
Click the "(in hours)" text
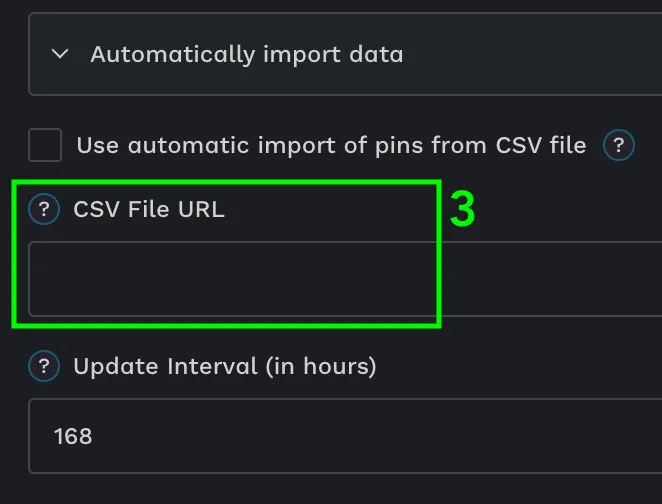click(321, 366)
